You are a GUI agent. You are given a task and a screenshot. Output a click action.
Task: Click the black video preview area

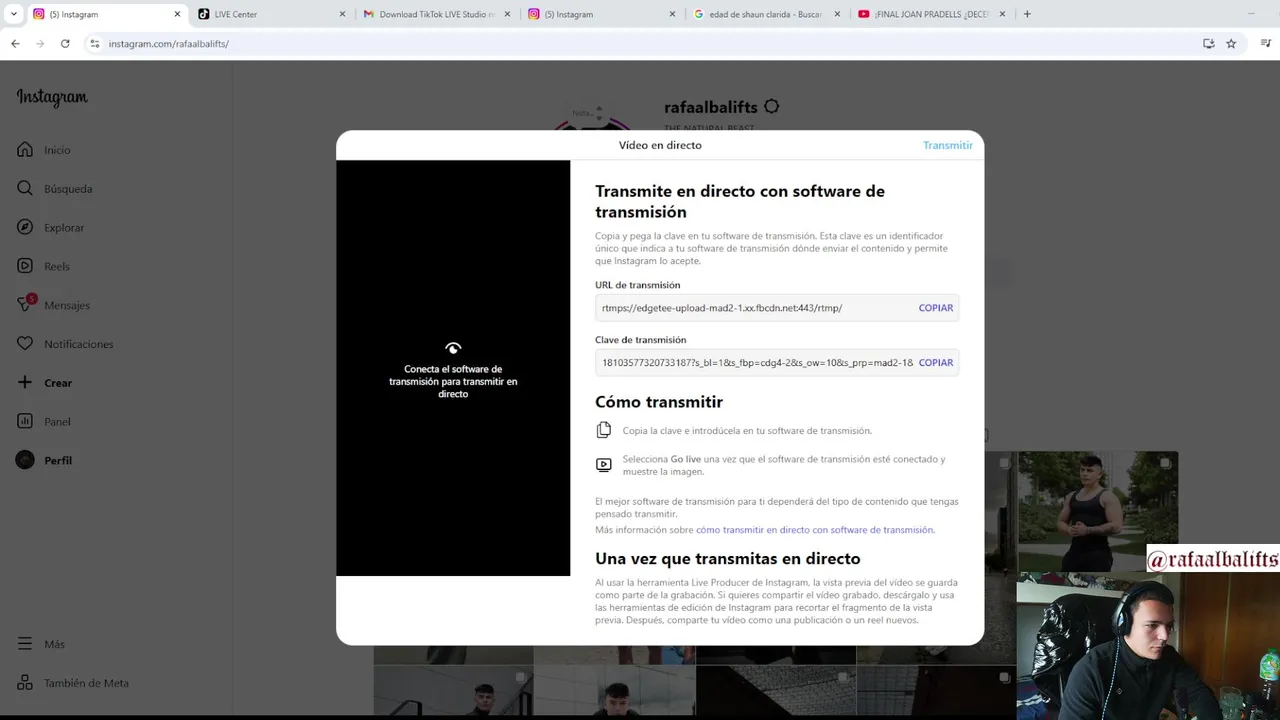coord(453,368)
